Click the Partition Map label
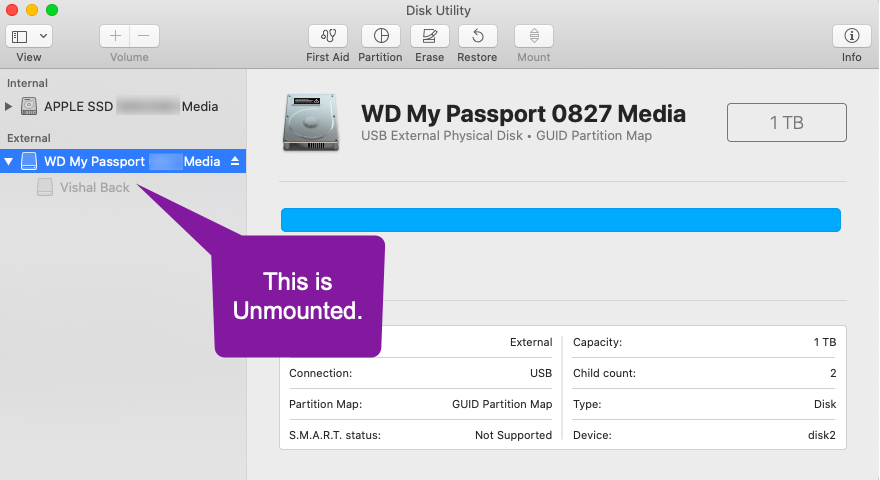Screen dimensions: 880x480 click(x=326, y=404)
